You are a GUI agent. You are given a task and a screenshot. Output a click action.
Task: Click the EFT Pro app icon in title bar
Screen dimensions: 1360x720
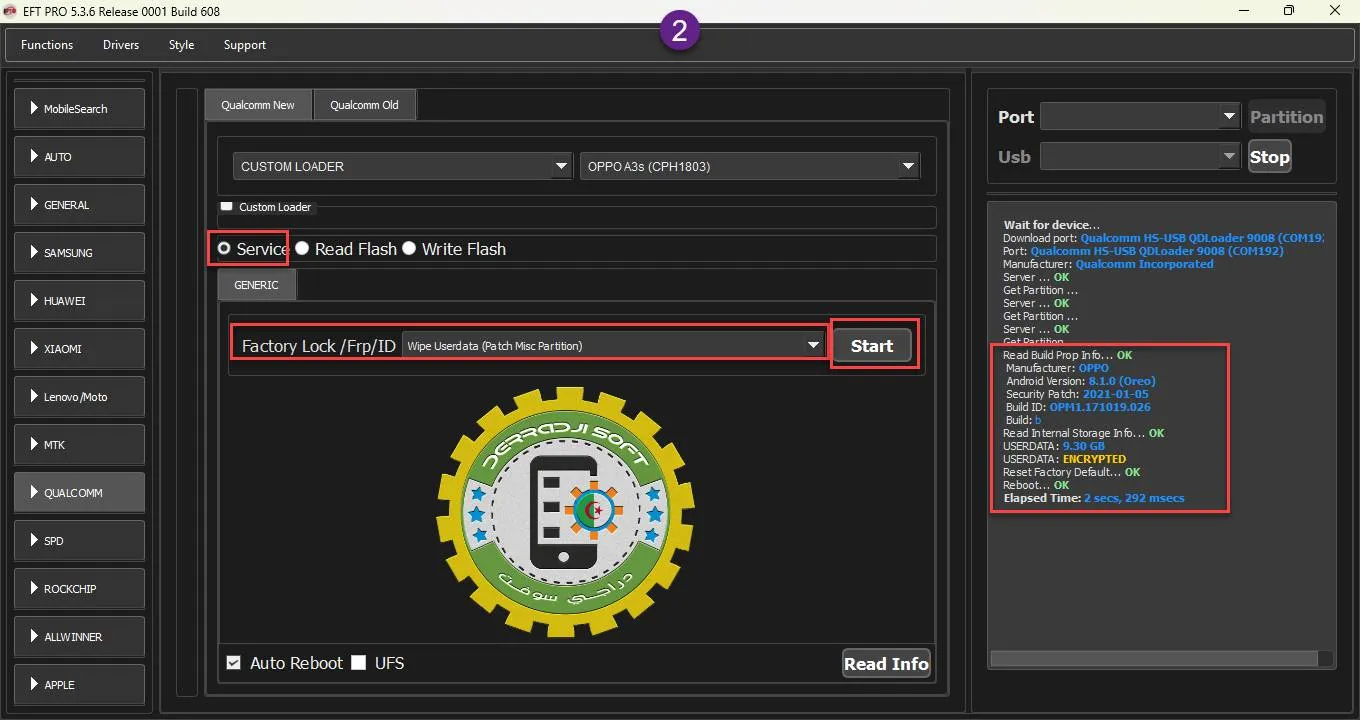point(12,11)
